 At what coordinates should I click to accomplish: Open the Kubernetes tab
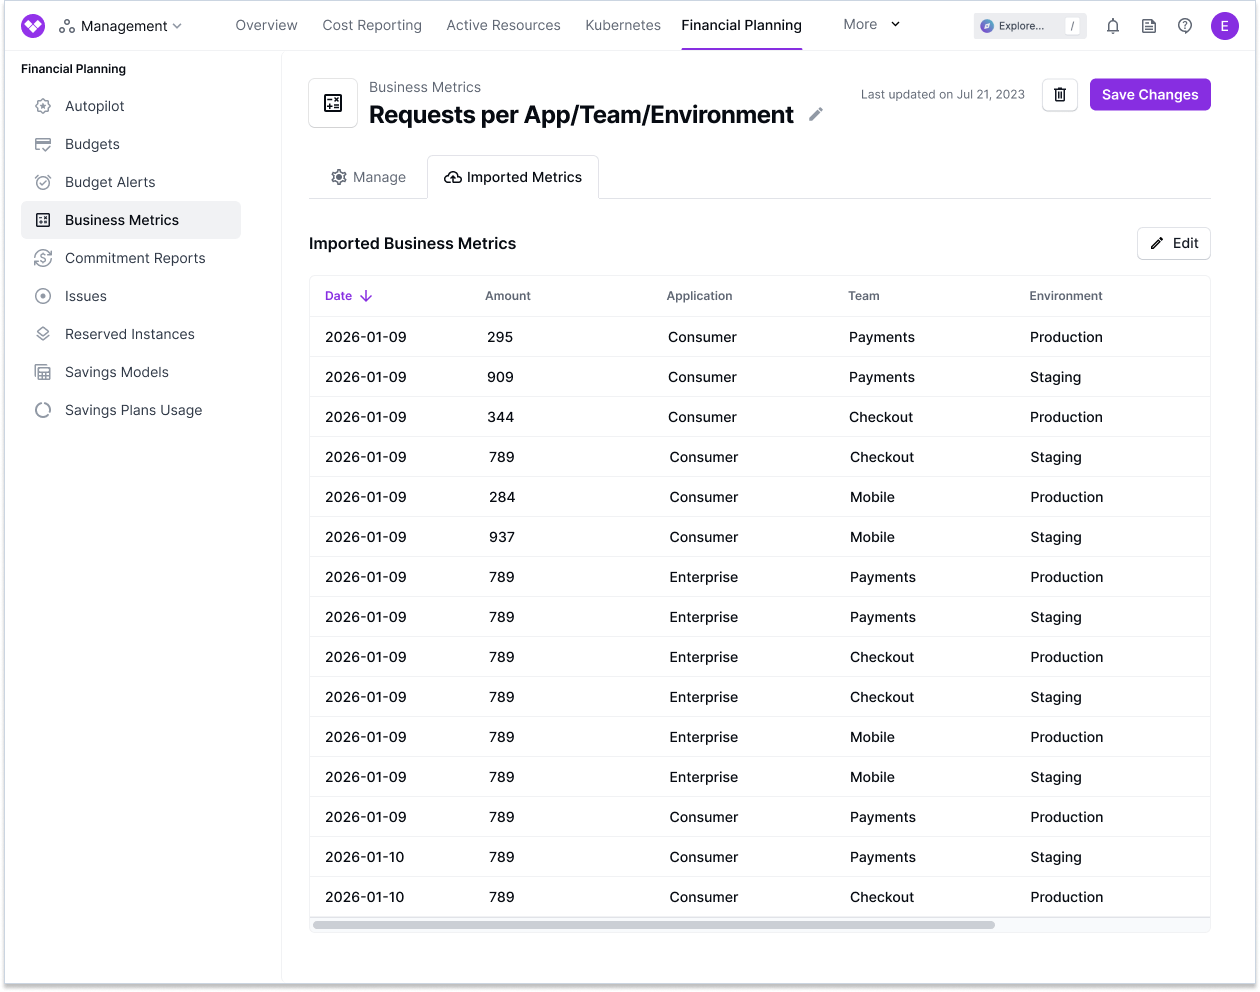click(623, 25)
